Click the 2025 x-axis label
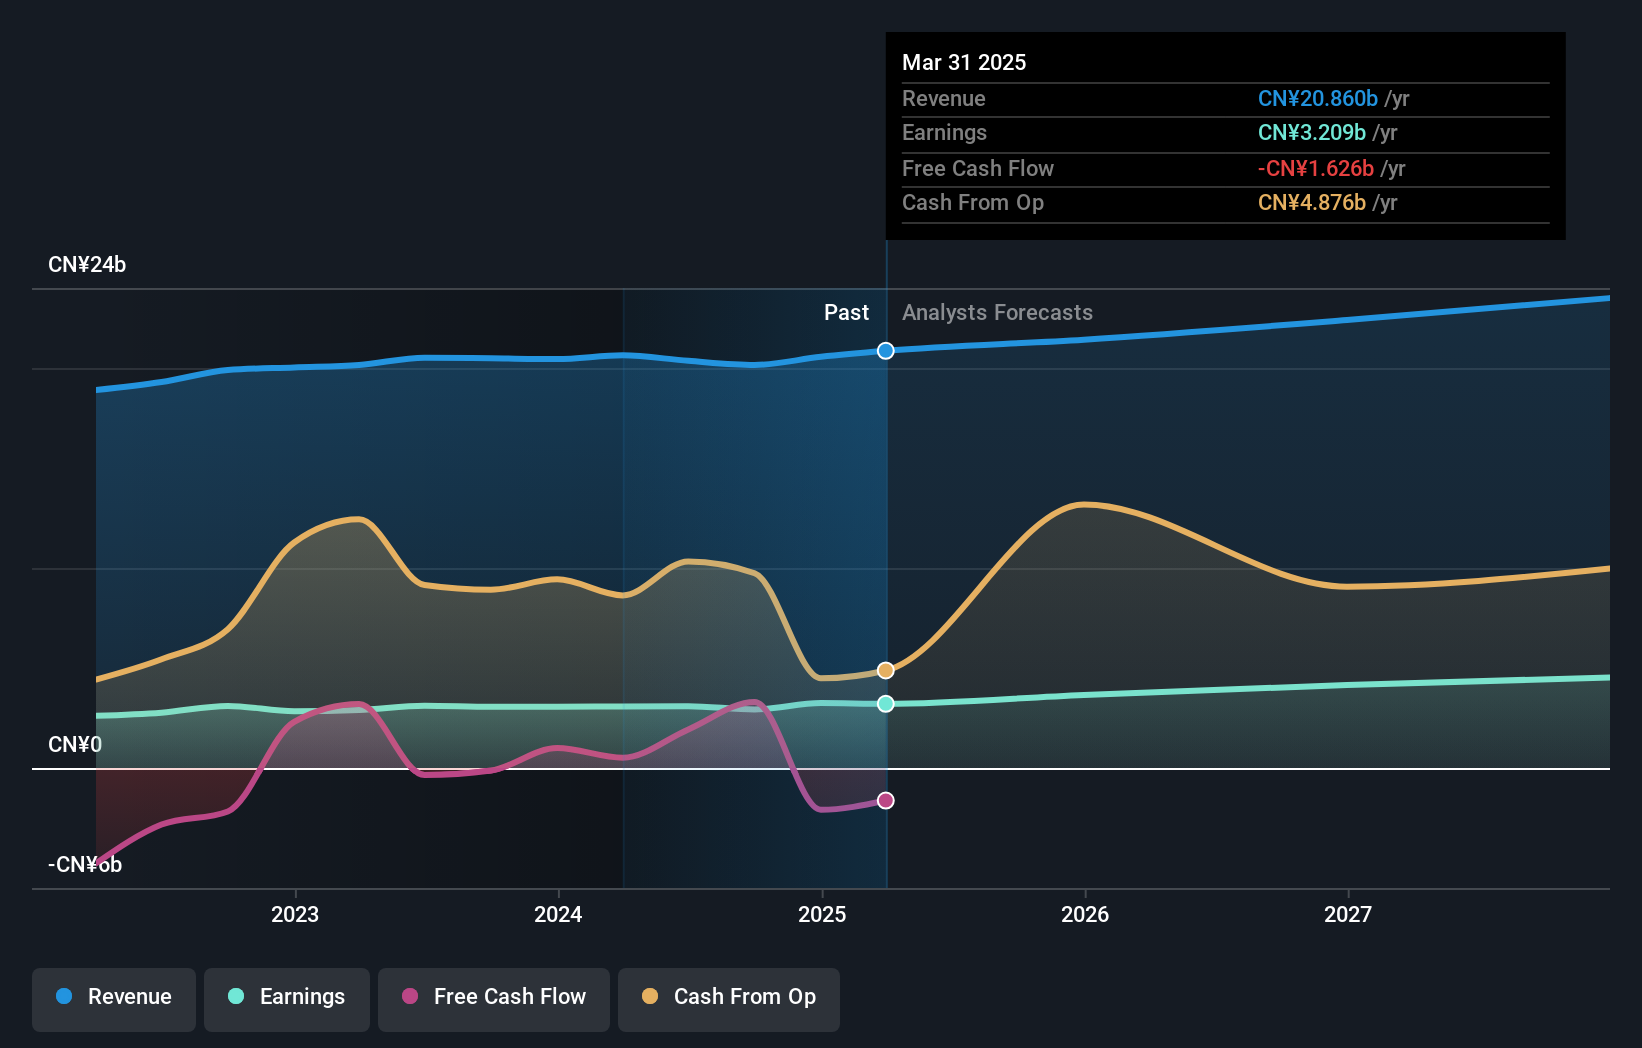 pos(822,914)
